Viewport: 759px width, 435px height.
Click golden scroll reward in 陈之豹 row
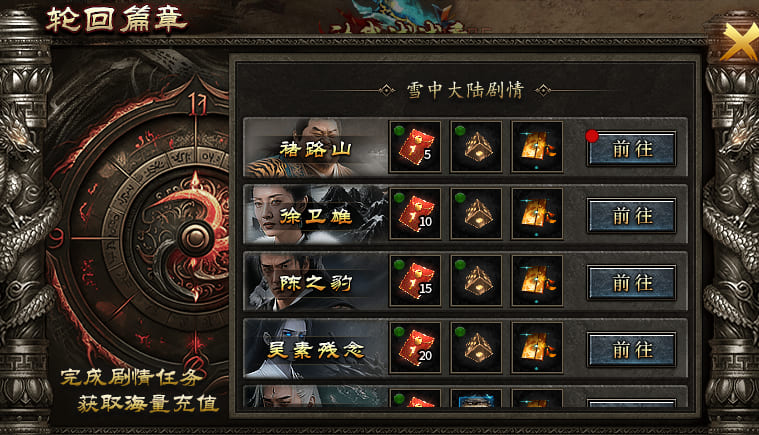point(537,281)
